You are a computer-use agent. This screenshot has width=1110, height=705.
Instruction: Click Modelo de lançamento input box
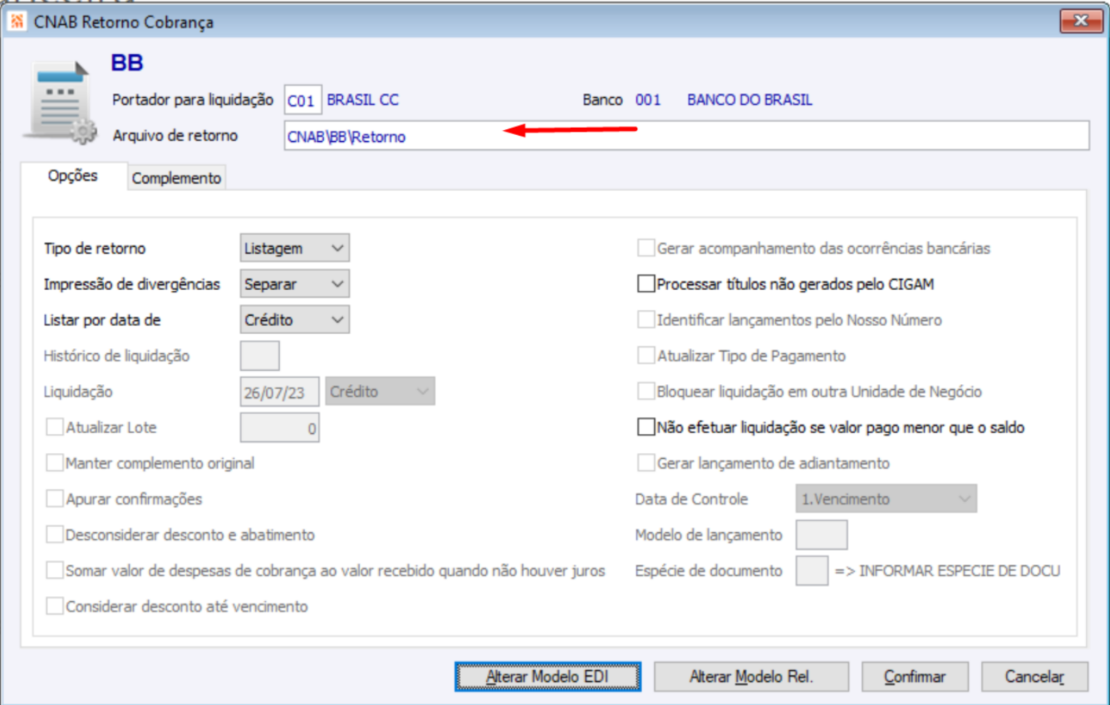pos(821,534)
